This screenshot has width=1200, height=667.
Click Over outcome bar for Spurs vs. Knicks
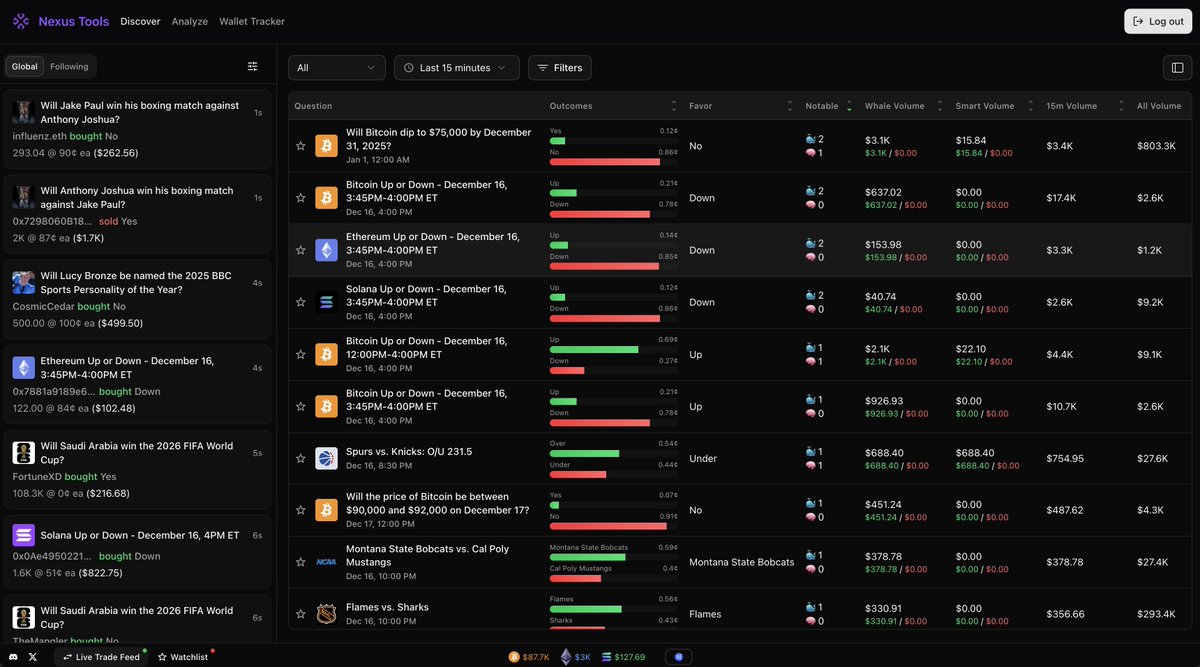click(614, 452)
